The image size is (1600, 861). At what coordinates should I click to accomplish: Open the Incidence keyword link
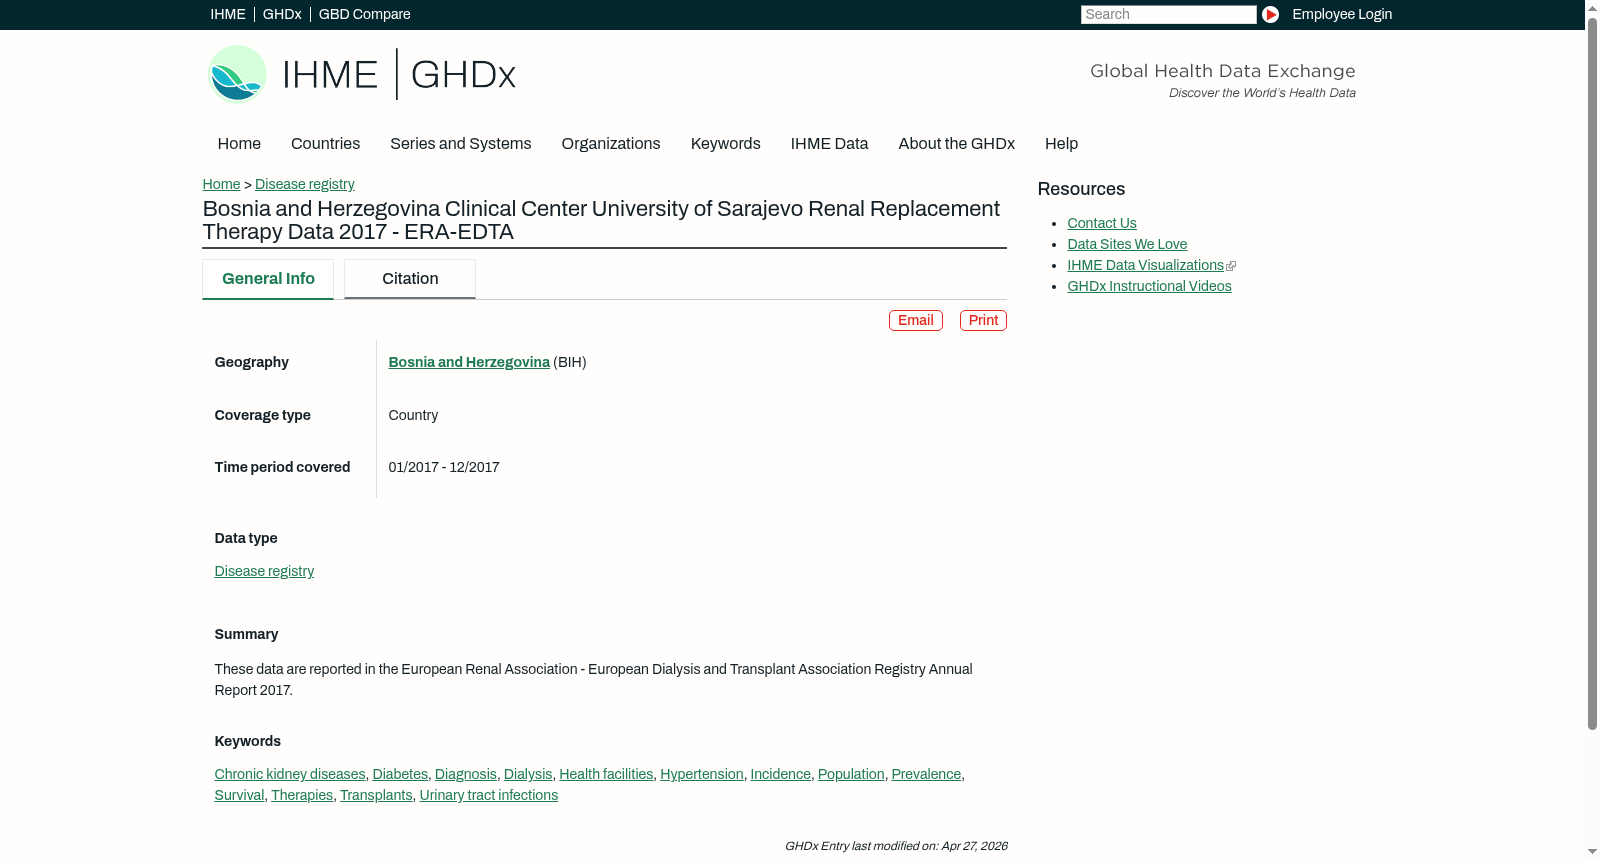coord(781,775)
